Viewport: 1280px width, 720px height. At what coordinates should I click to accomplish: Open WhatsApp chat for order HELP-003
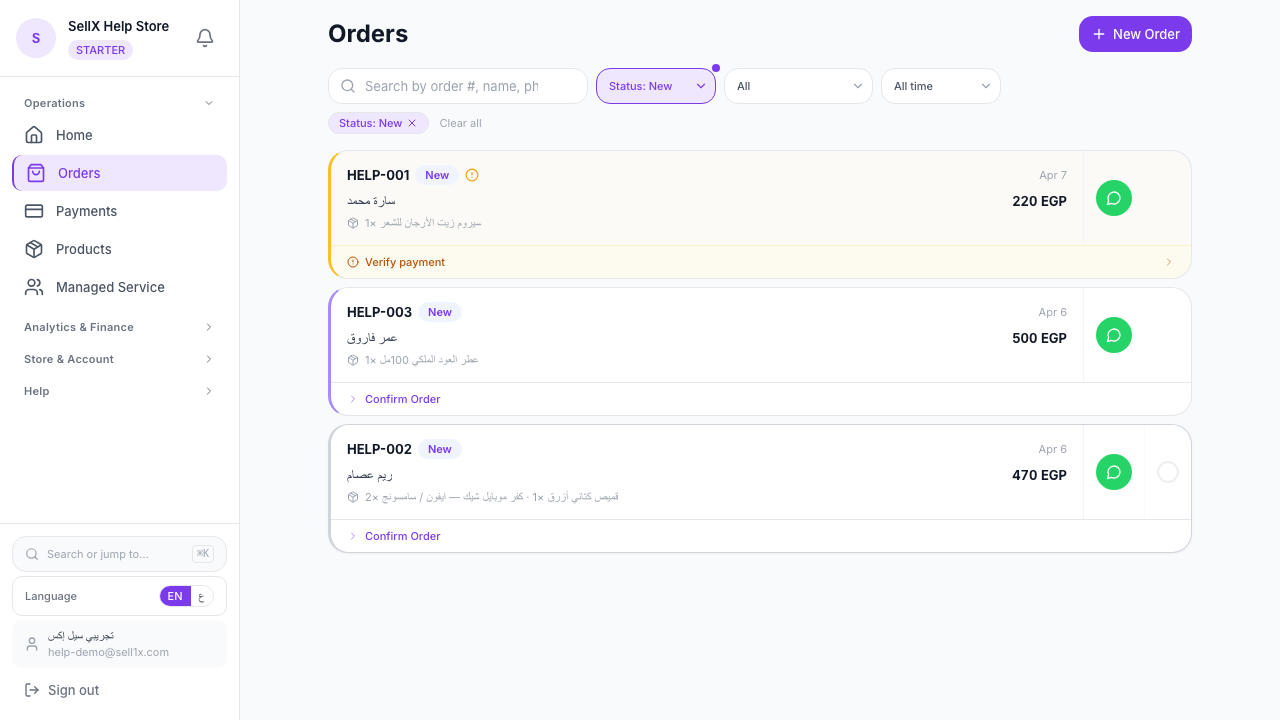coord(1114,335)
